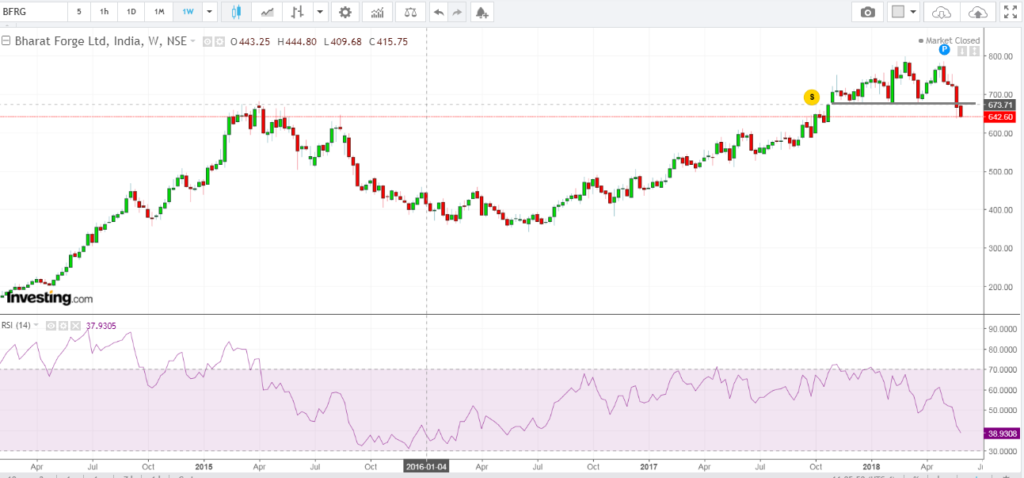Click the low value L409.68
The image size is (1024, 478).
pos(342,41)
